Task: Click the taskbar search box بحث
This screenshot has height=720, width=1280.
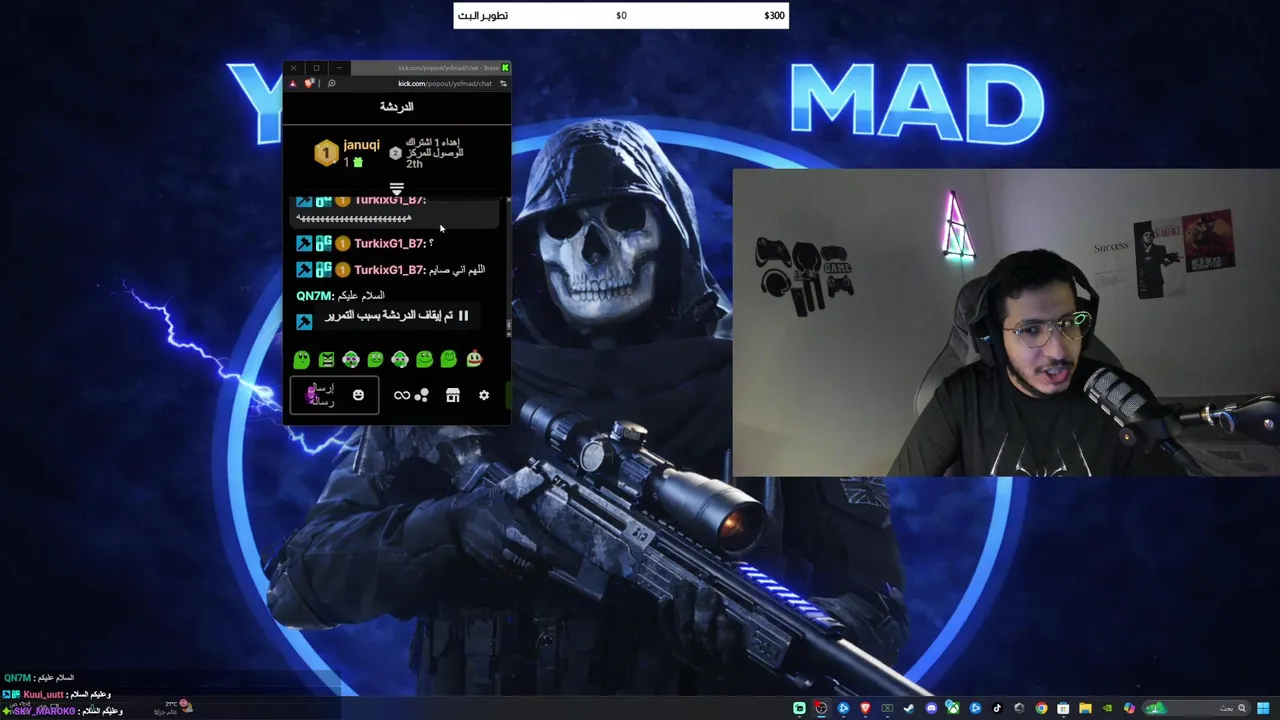Action: coord(1196,708)
